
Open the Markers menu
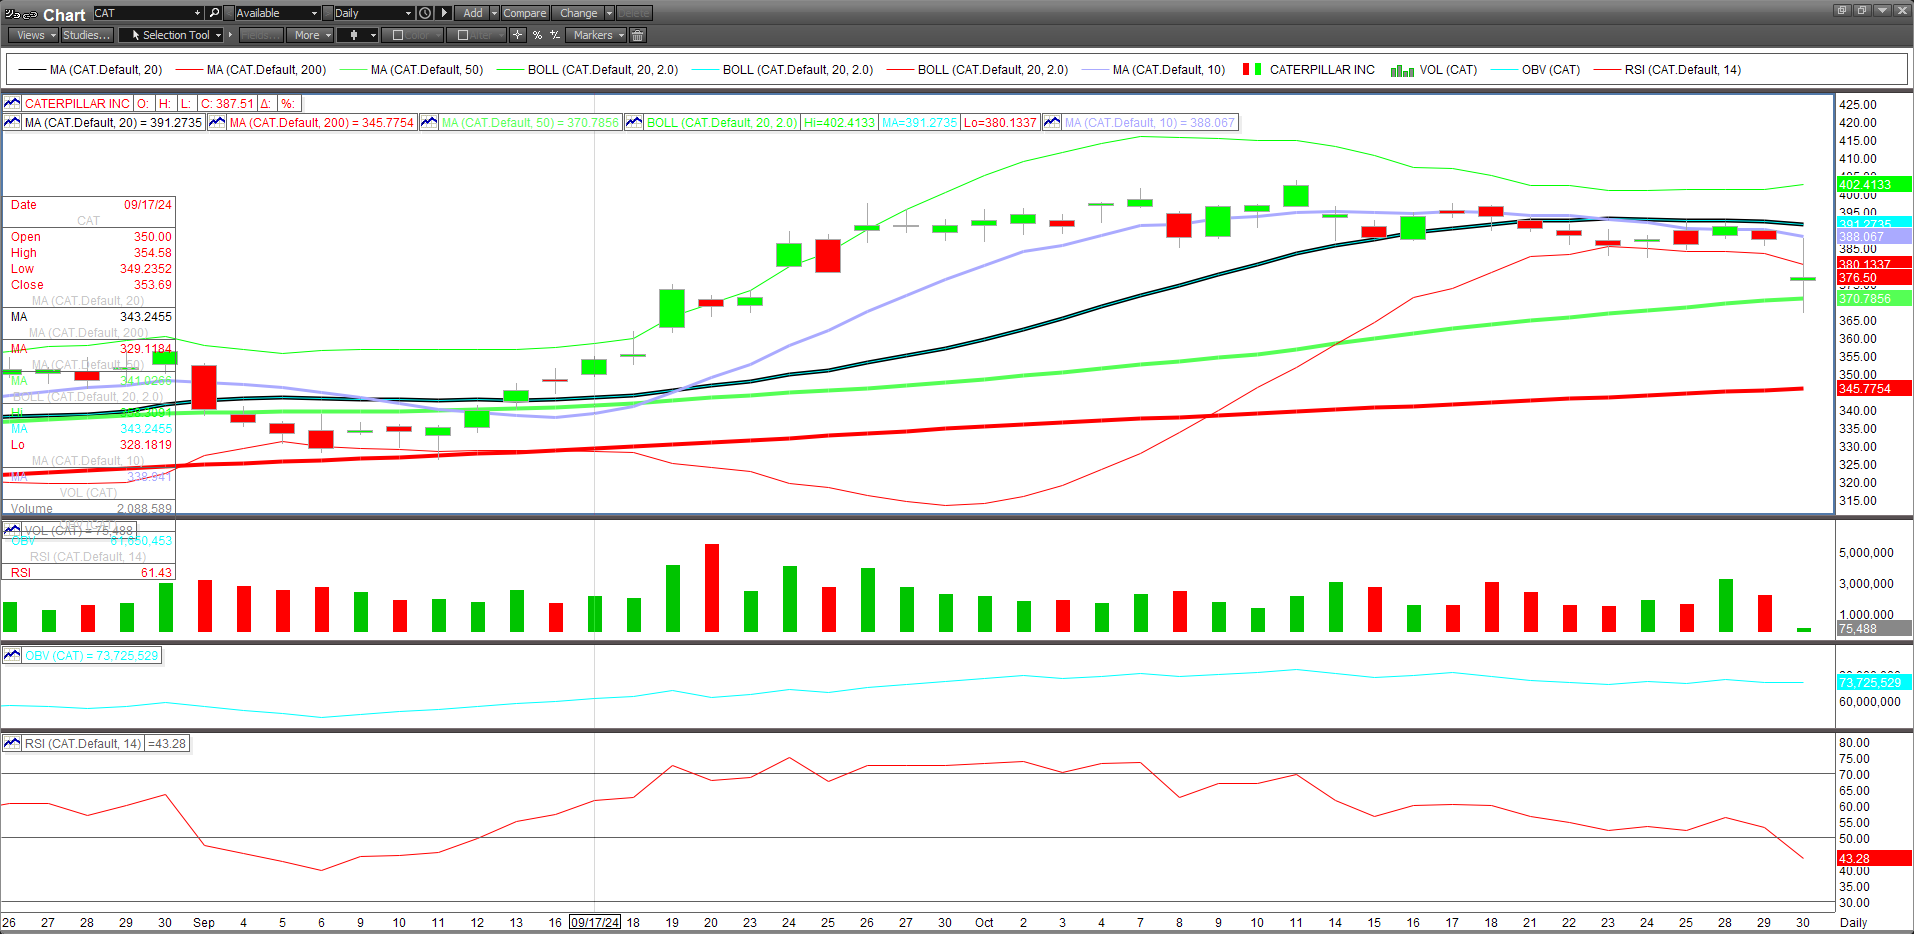tap(597, 35)
